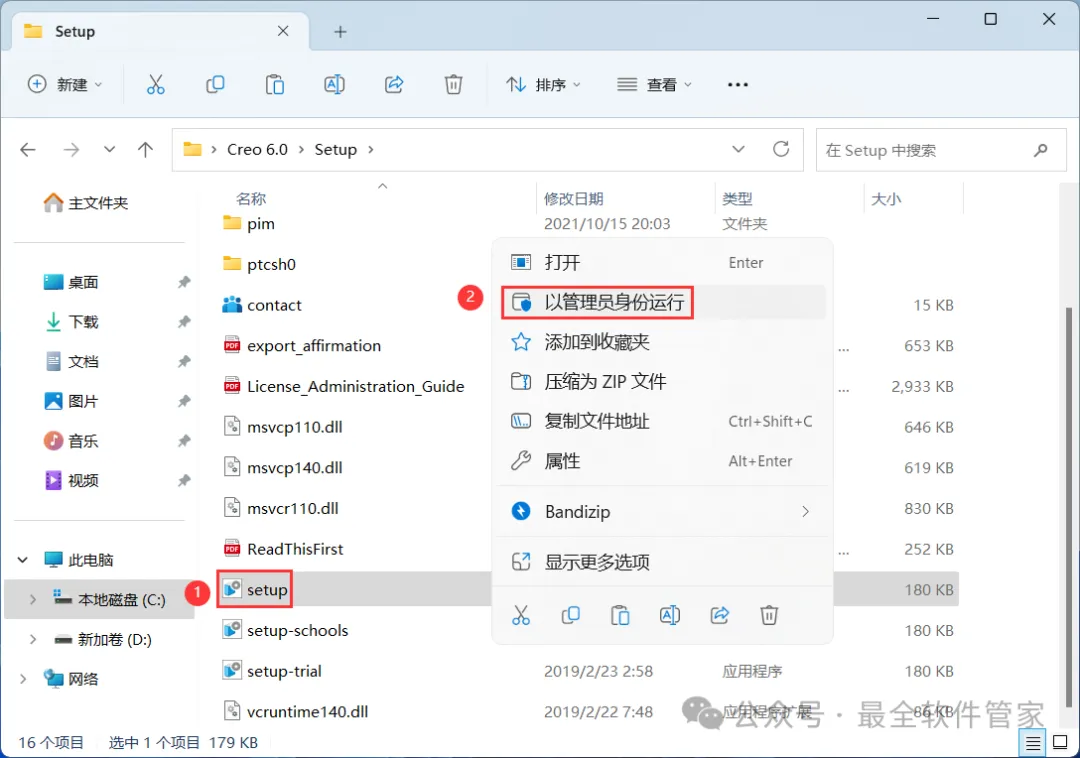Click the search magnifier icon
The height and width of the screenshot is (758, 1080).
point(1041,149)
